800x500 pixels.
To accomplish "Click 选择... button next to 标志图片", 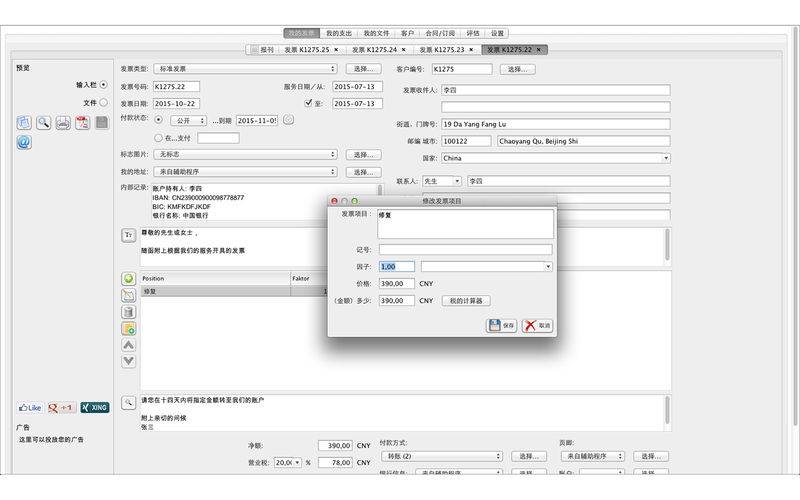I will (364, 155).
